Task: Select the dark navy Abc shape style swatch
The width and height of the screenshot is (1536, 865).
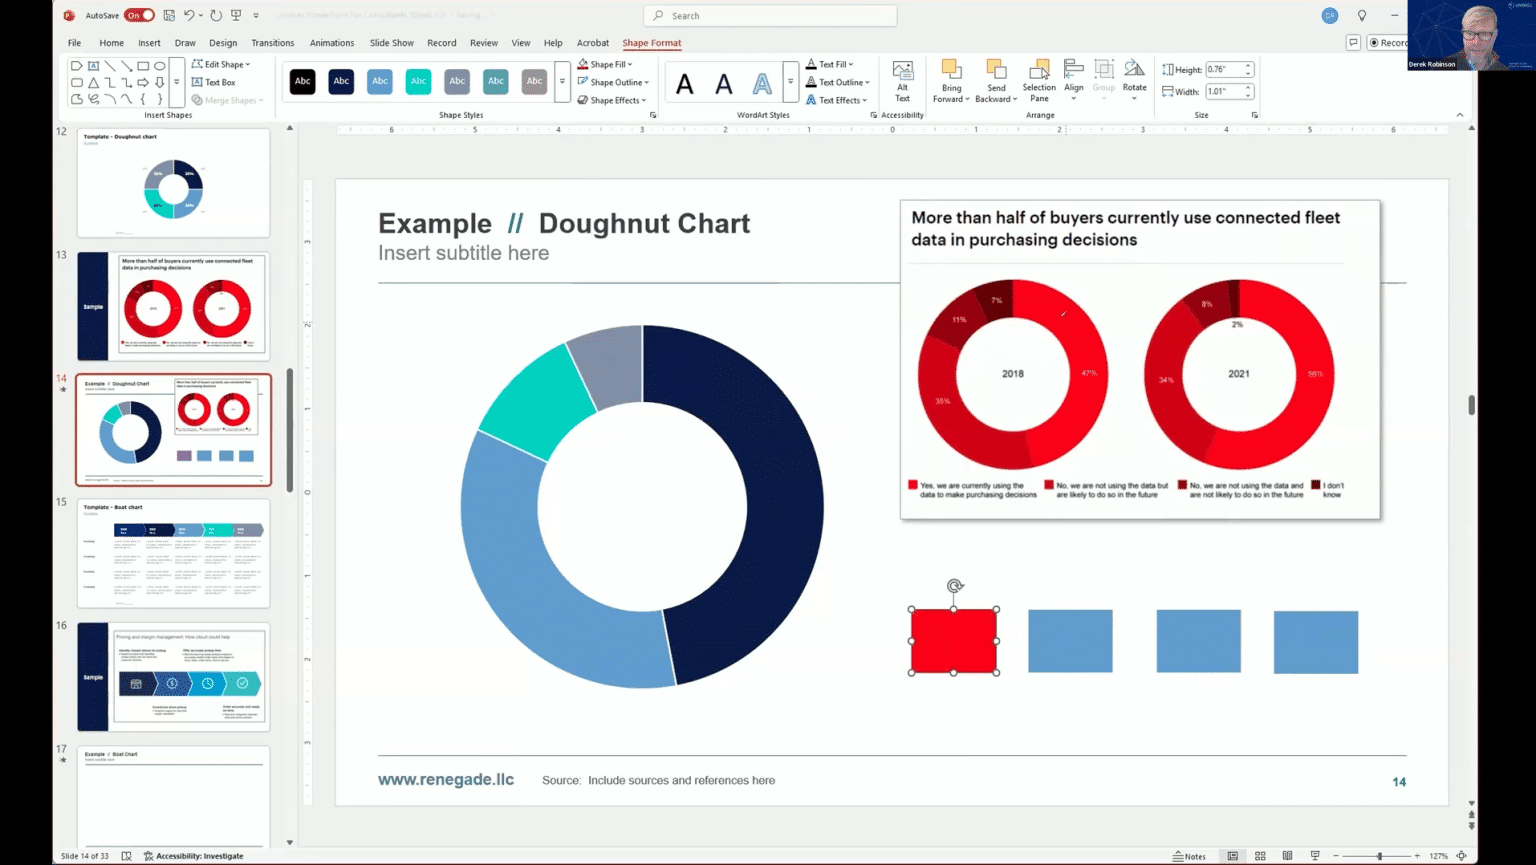Action: (x=341, y=81)
